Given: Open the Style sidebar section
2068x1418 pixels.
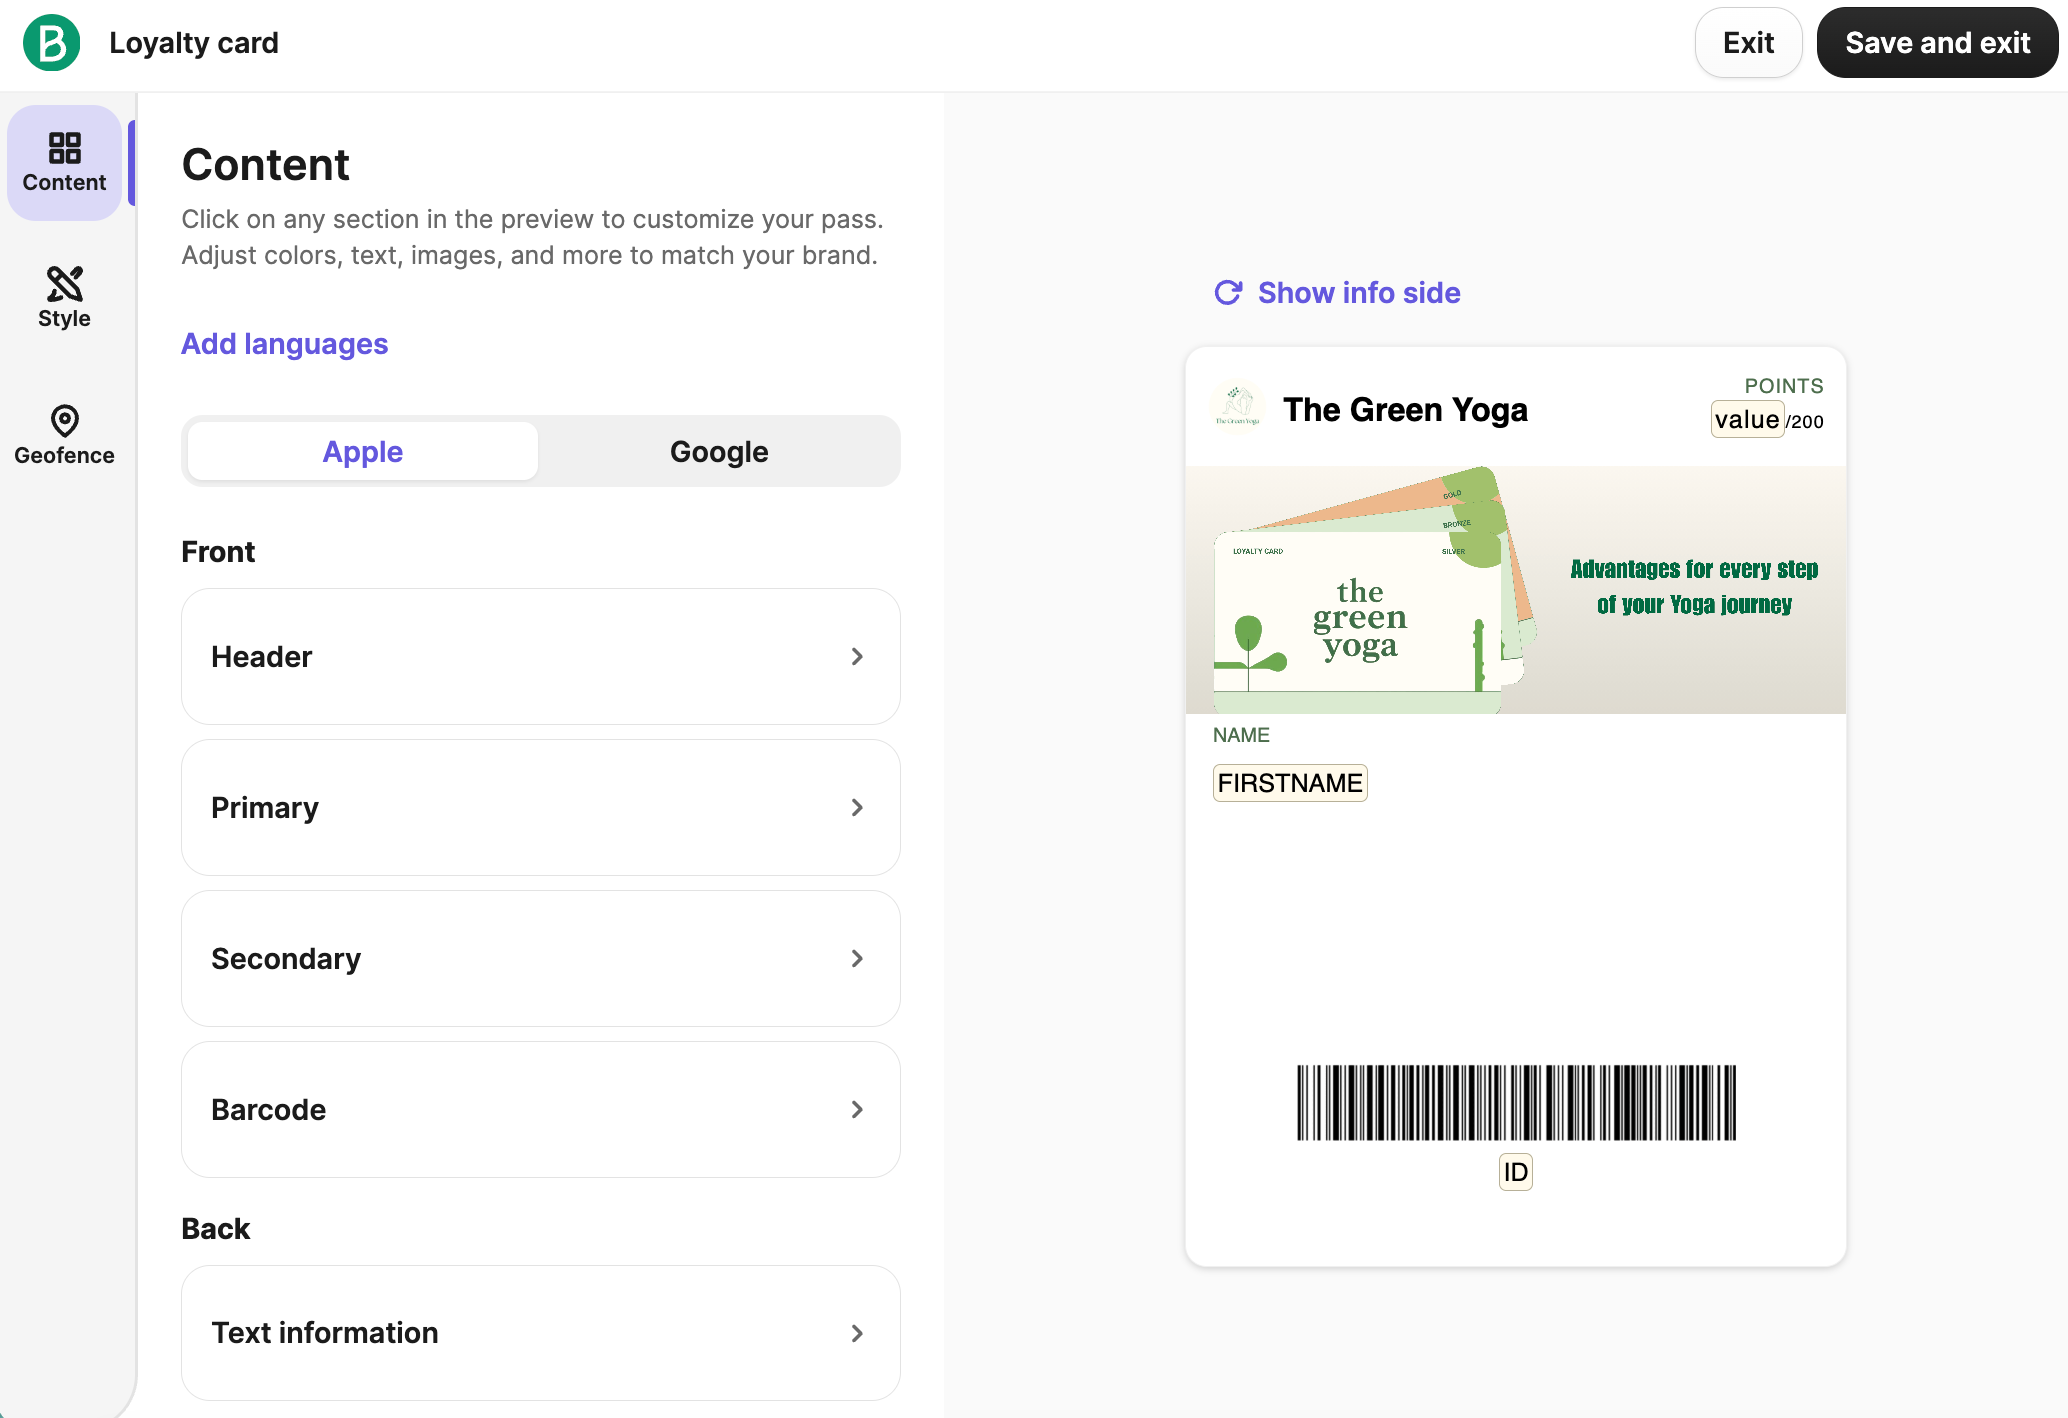Looking at the screenshot, I should point(64,298).
